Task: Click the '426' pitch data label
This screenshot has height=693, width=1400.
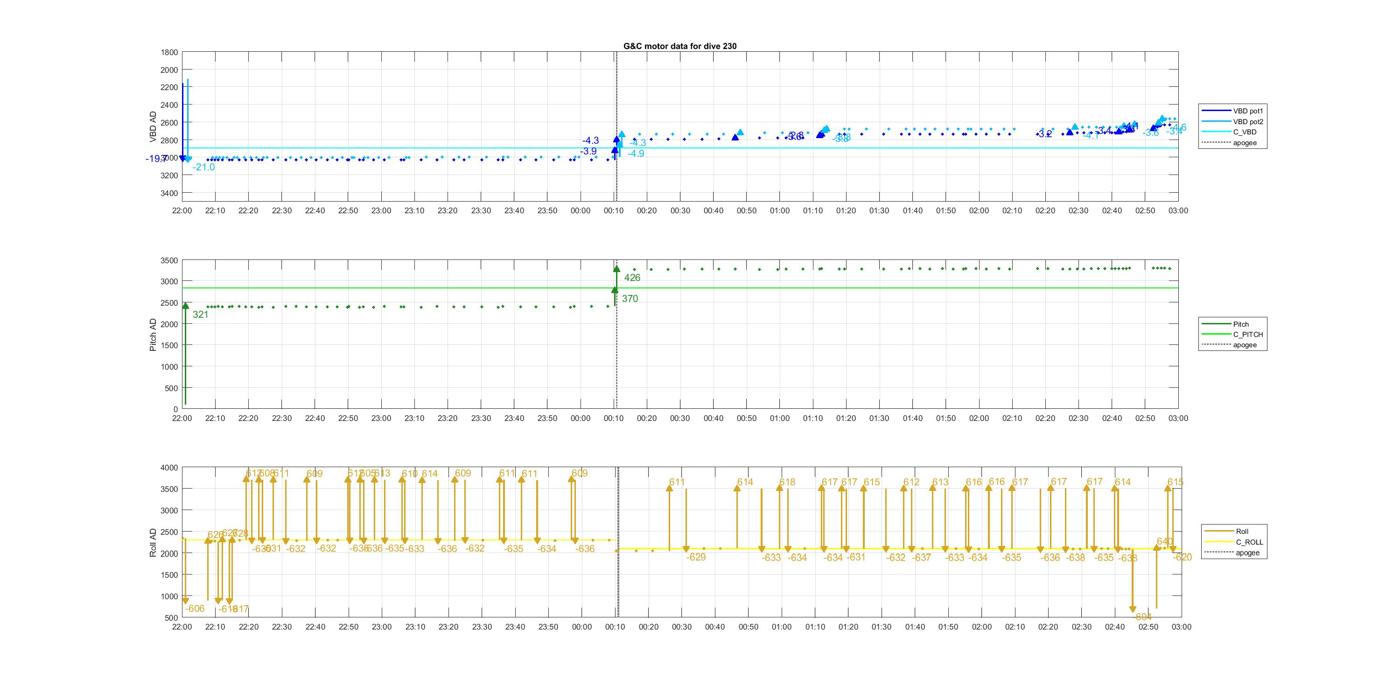Action: tap(632, 278)
